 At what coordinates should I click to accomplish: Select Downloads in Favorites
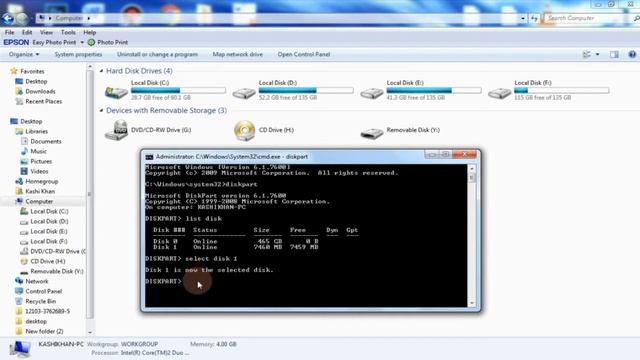40,91
